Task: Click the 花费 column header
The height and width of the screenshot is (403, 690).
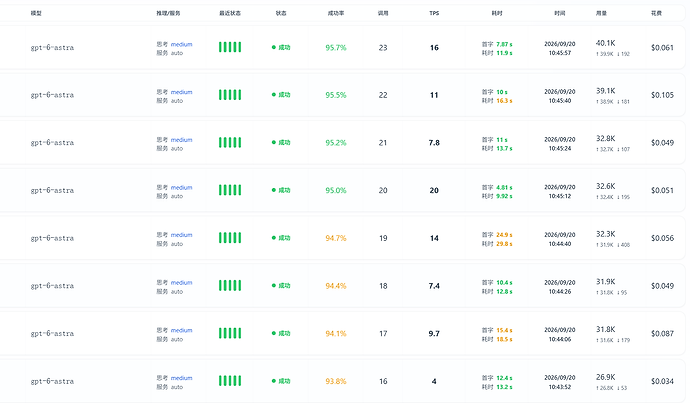Action: click(656, 13)
